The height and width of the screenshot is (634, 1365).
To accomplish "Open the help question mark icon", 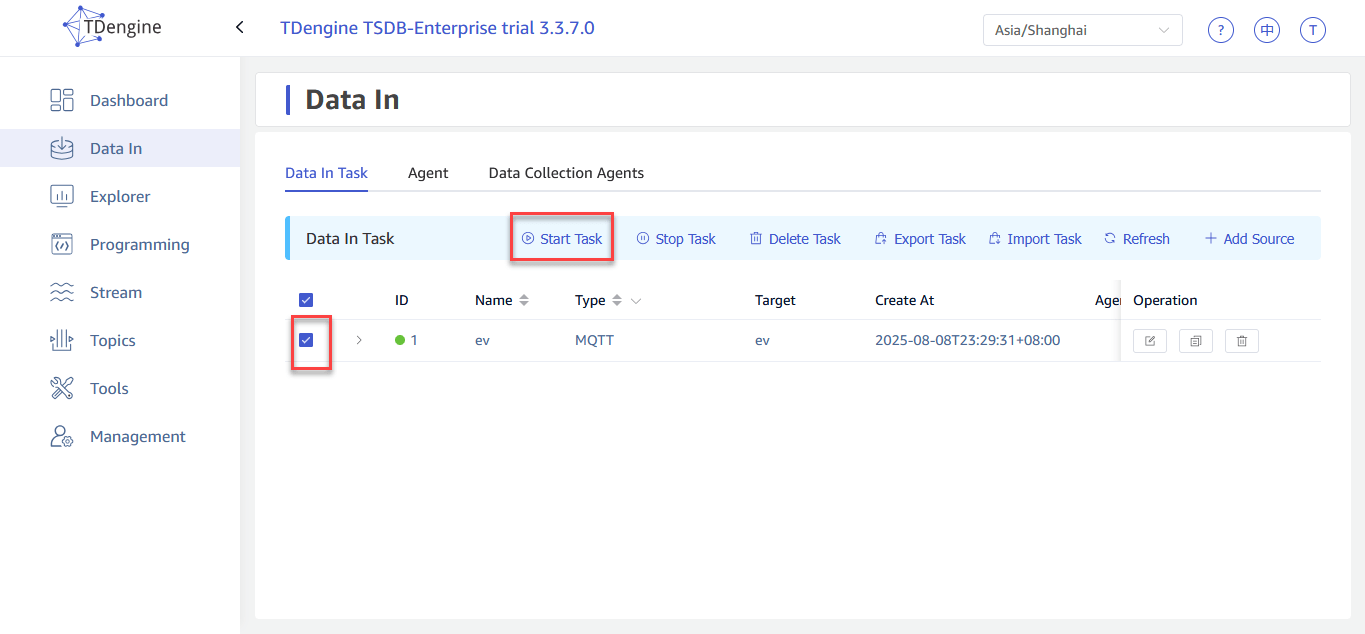I will pos(1220,30).
